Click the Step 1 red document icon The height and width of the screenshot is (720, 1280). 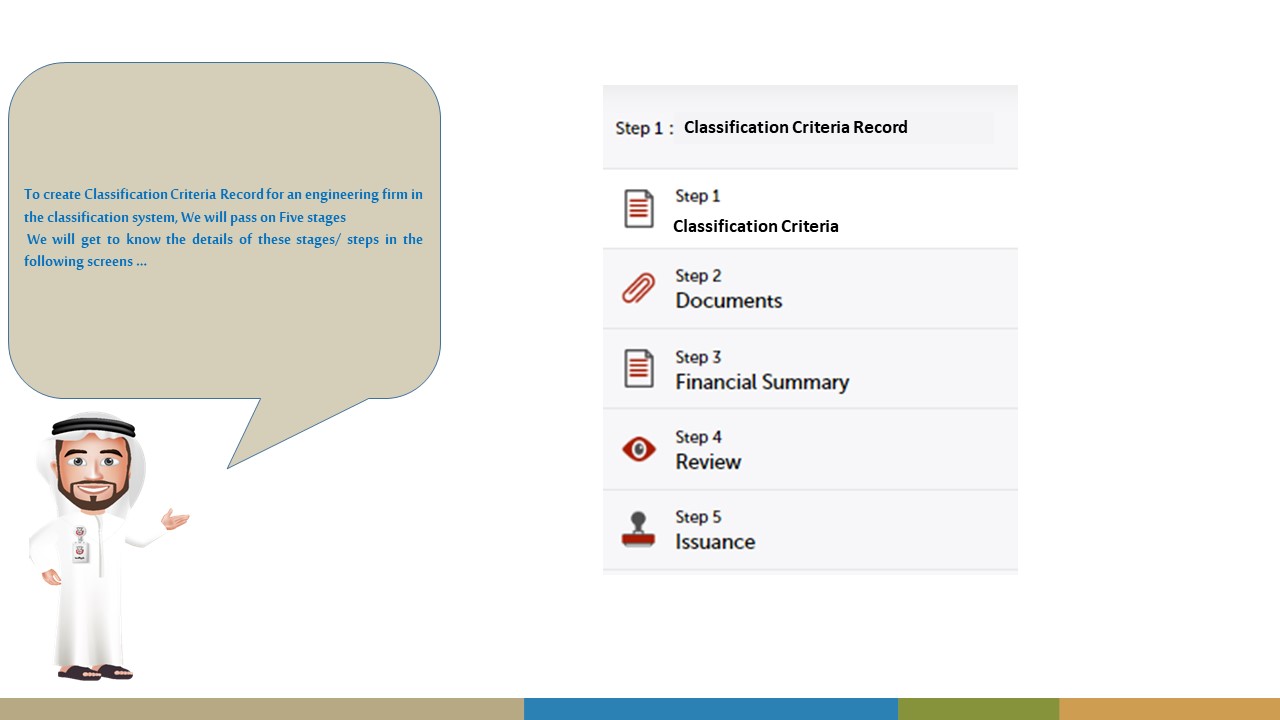pos(639,209)
